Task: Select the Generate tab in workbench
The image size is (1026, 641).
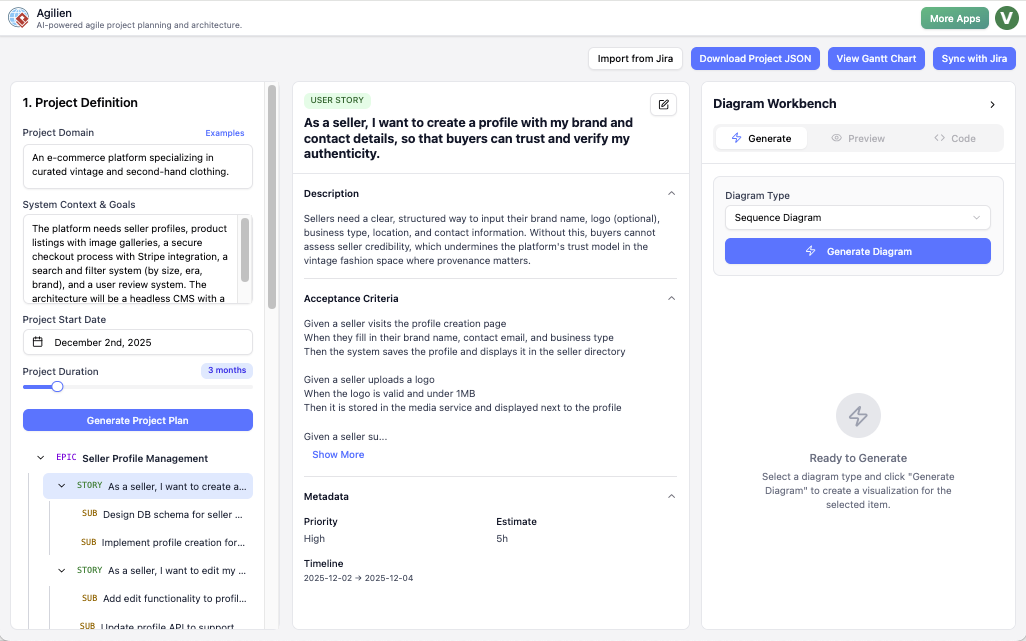Action: [x=761, y=138]
